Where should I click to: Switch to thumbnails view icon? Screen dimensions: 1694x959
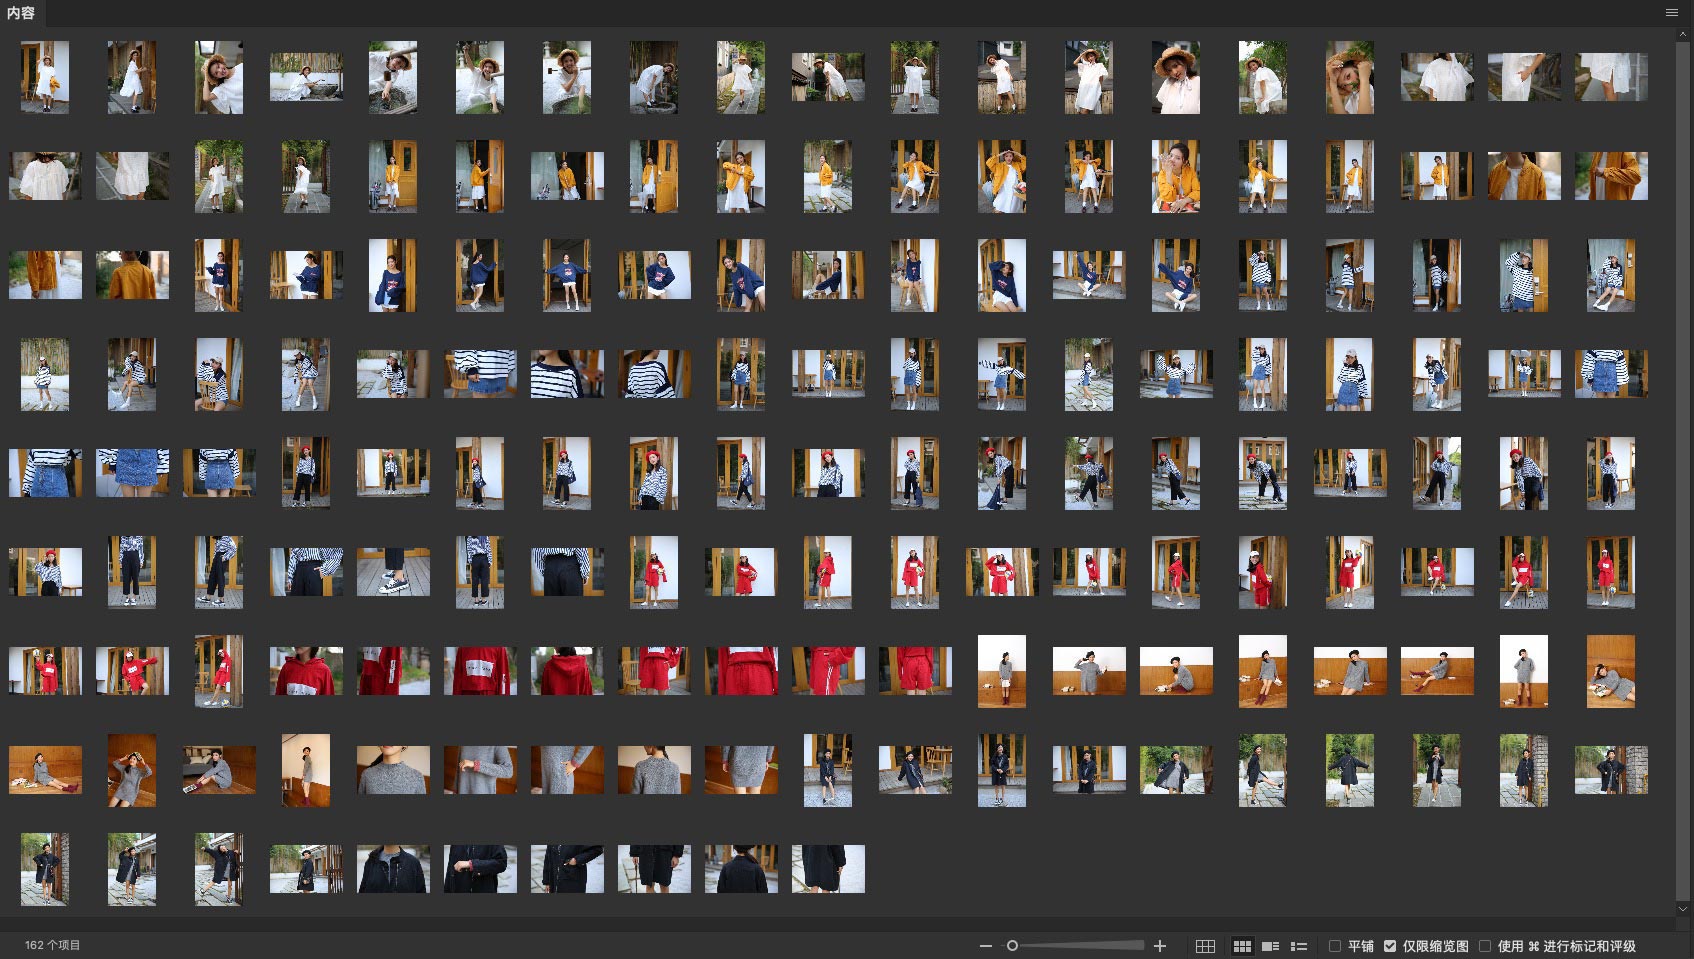click(x=1242, y=946)
